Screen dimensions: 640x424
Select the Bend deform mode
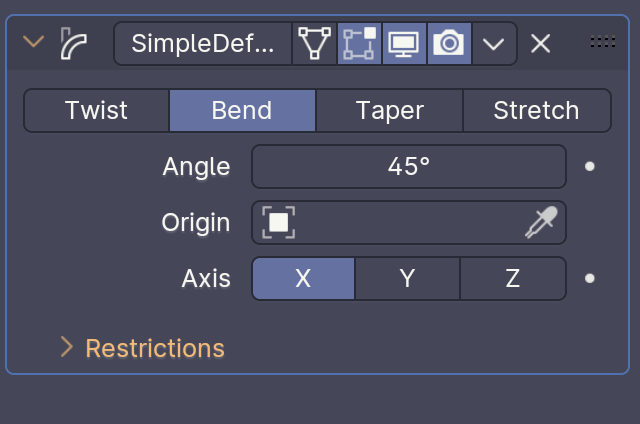[x=242, y=110]
